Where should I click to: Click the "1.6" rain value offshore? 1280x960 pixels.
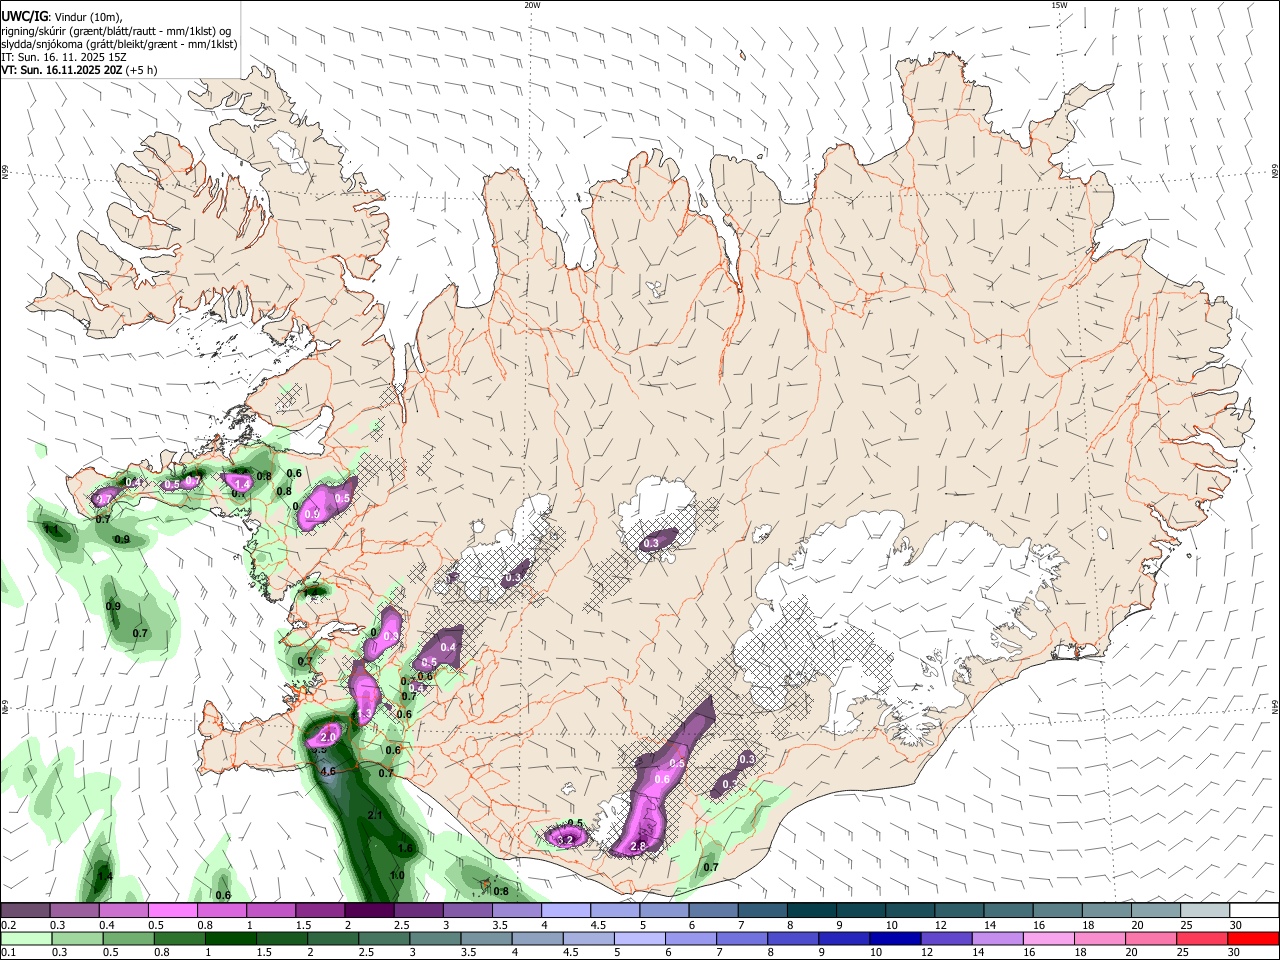tap(406, 848)
